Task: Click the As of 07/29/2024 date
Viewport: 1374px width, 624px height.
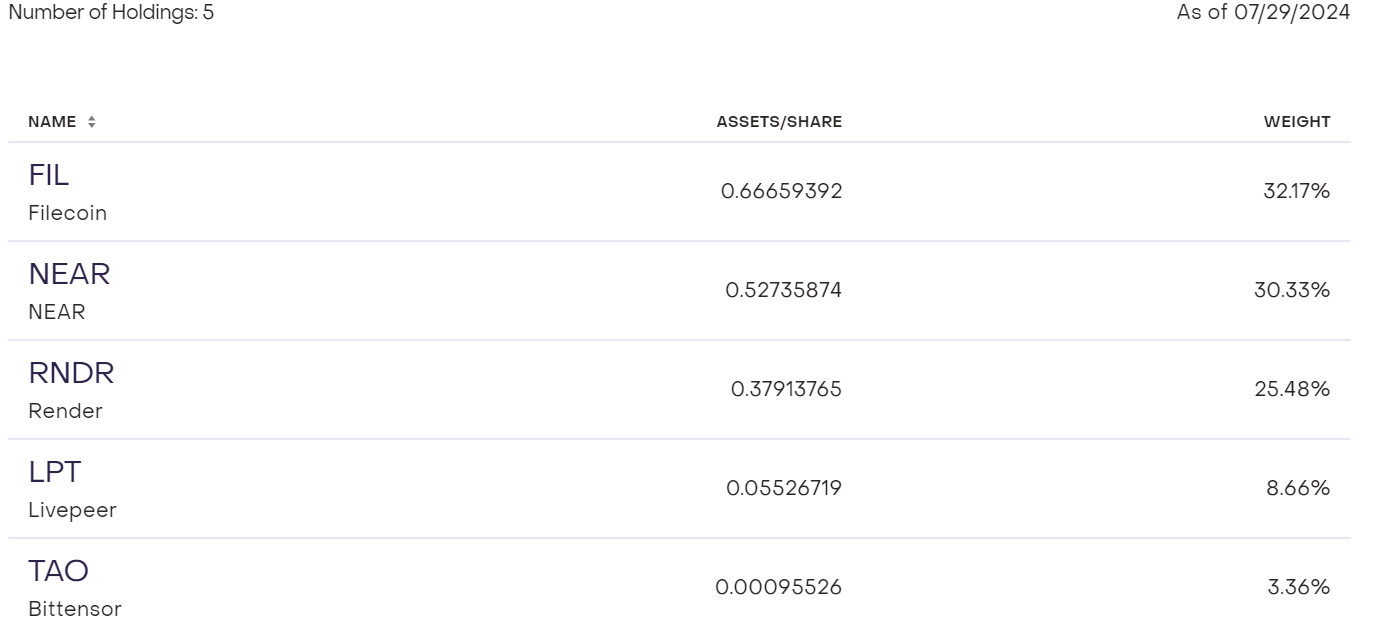Action: pyautogui.click(x=1263, y=13)
